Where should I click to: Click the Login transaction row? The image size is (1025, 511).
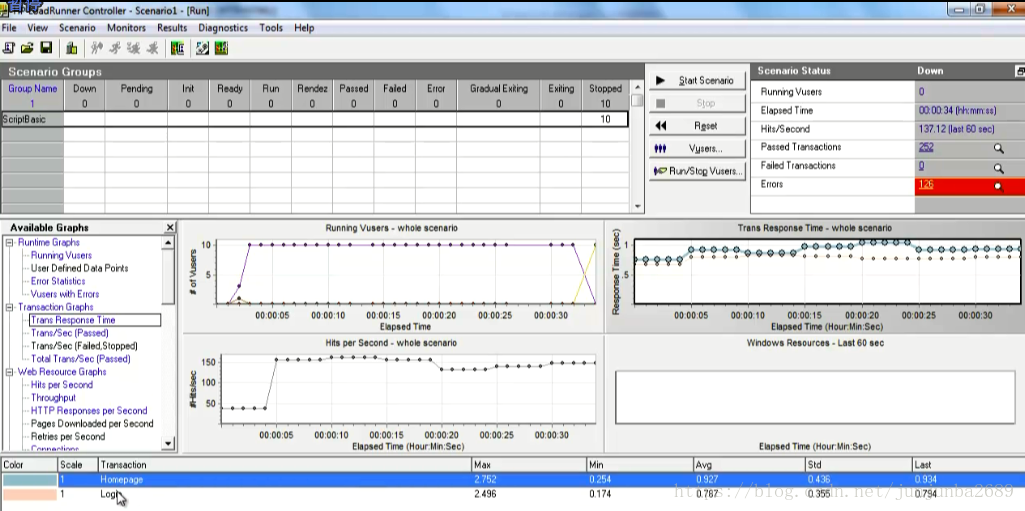(x=512, y=495)
